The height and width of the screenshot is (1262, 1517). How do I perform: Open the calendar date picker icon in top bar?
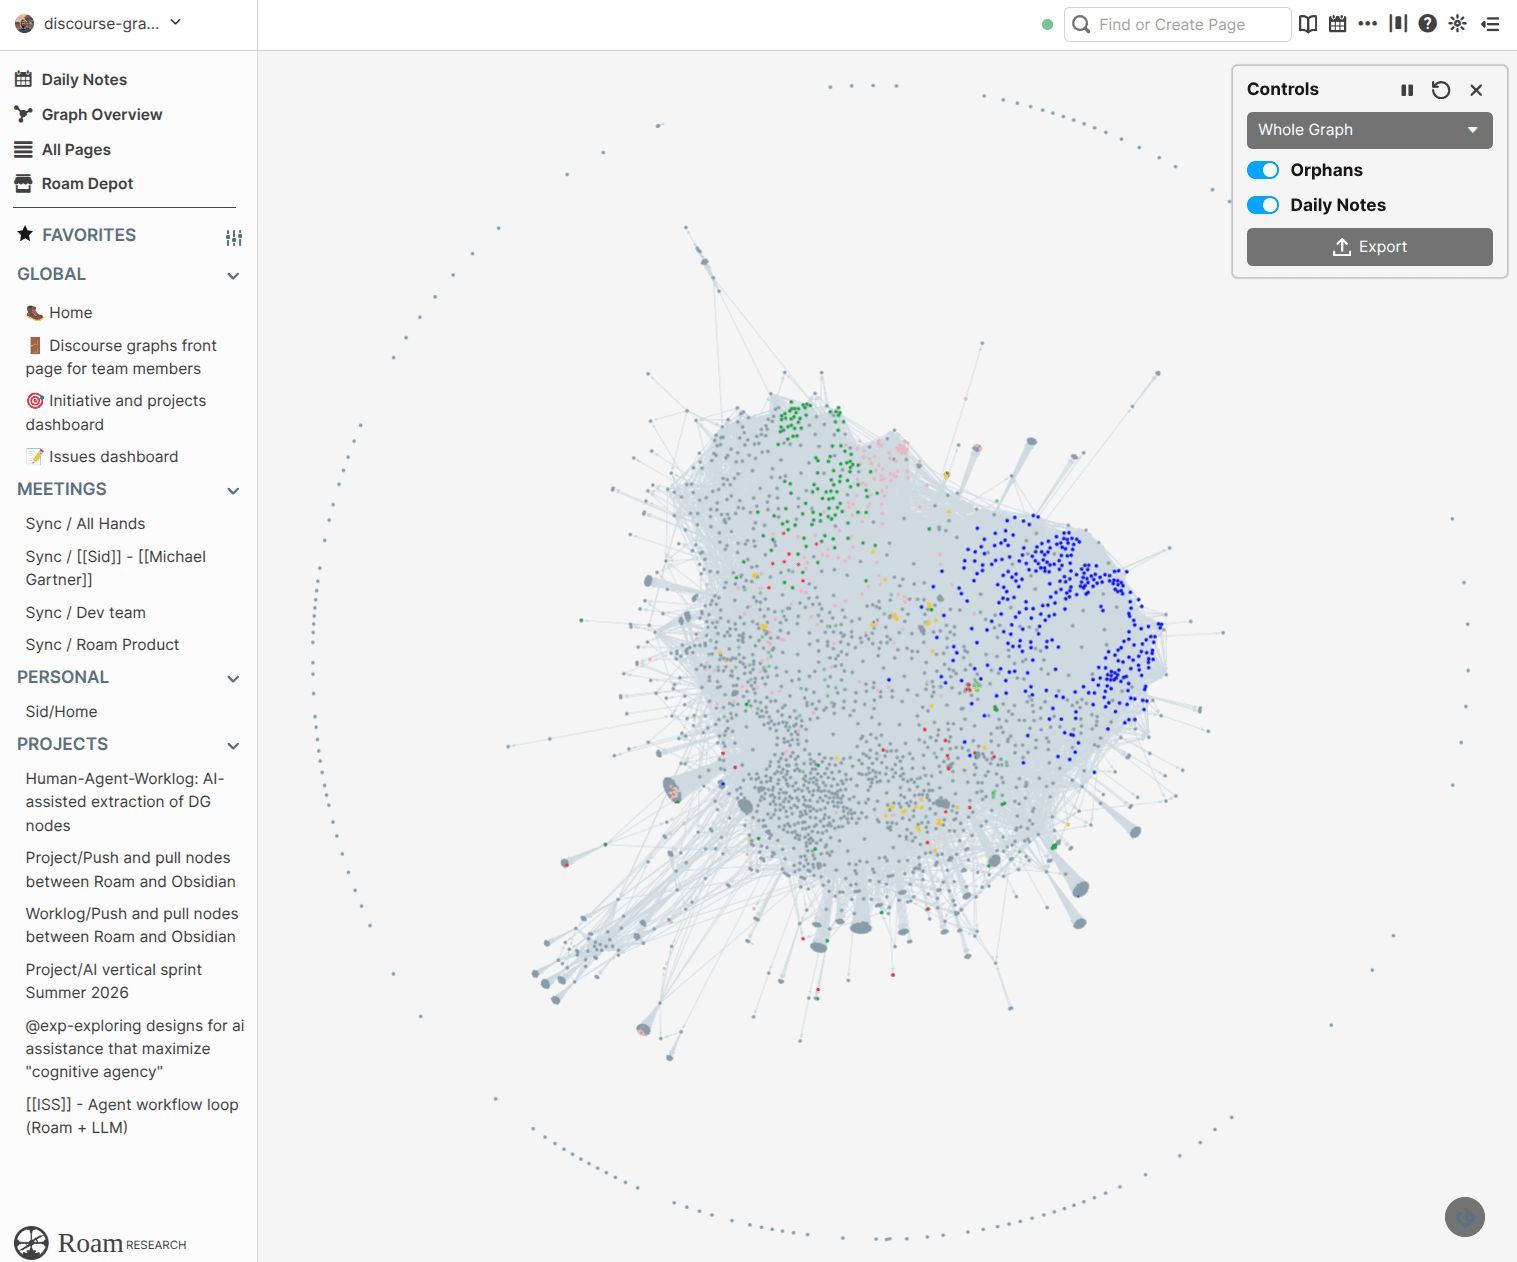(x=1337, y=24)
